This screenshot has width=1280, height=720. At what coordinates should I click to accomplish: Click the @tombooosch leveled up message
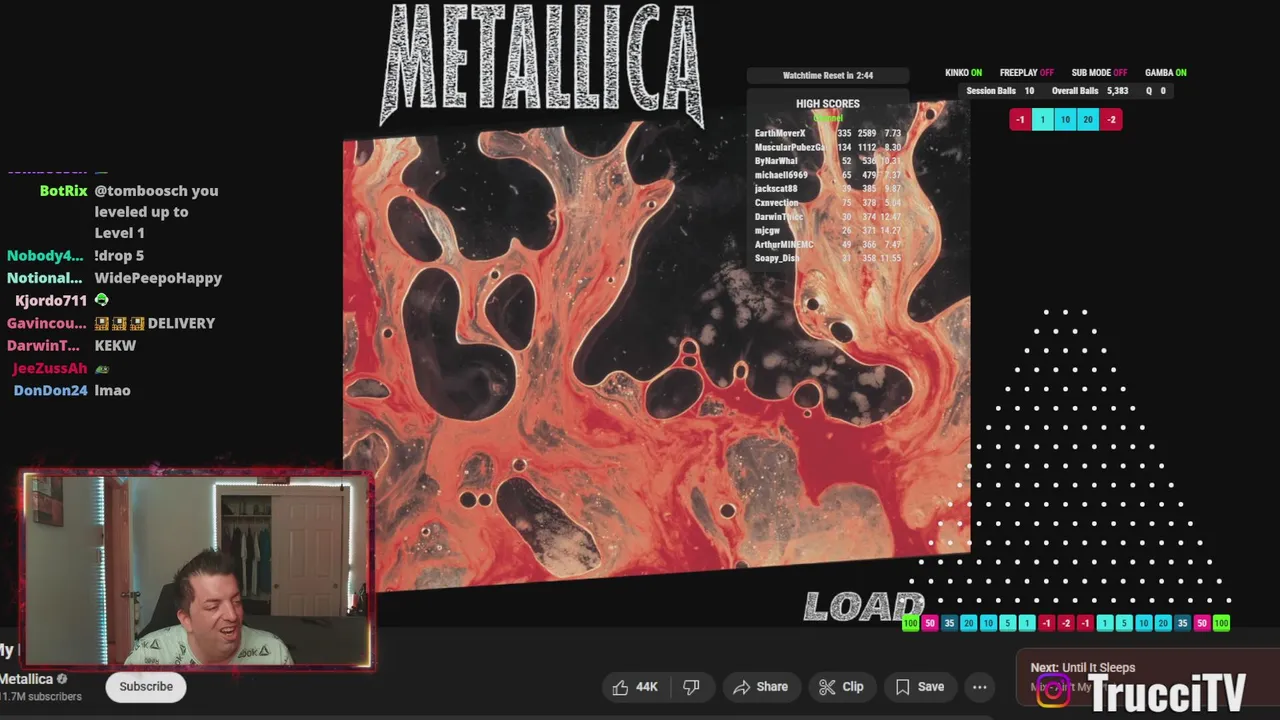[156, 212]
